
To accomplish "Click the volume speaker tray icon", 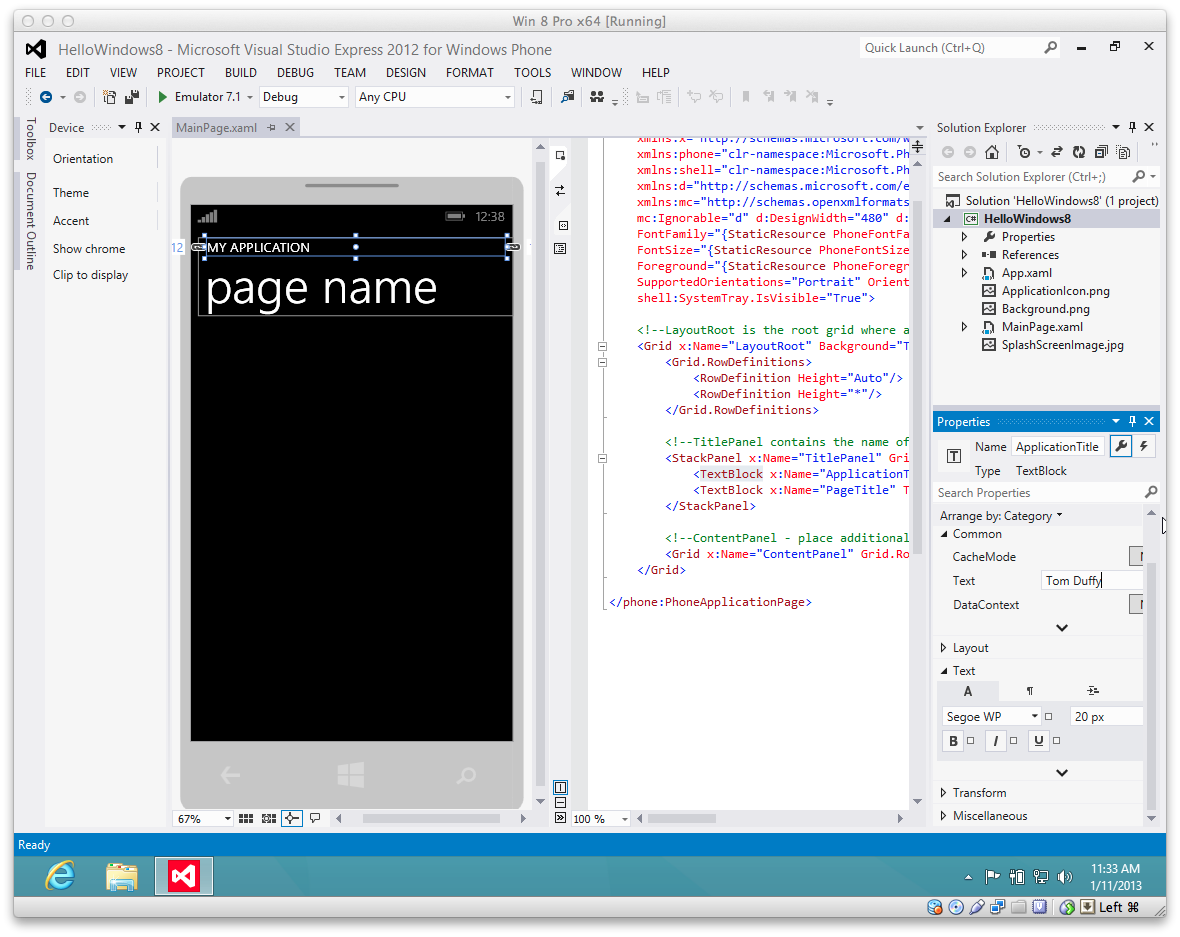I will (1065, 877).
